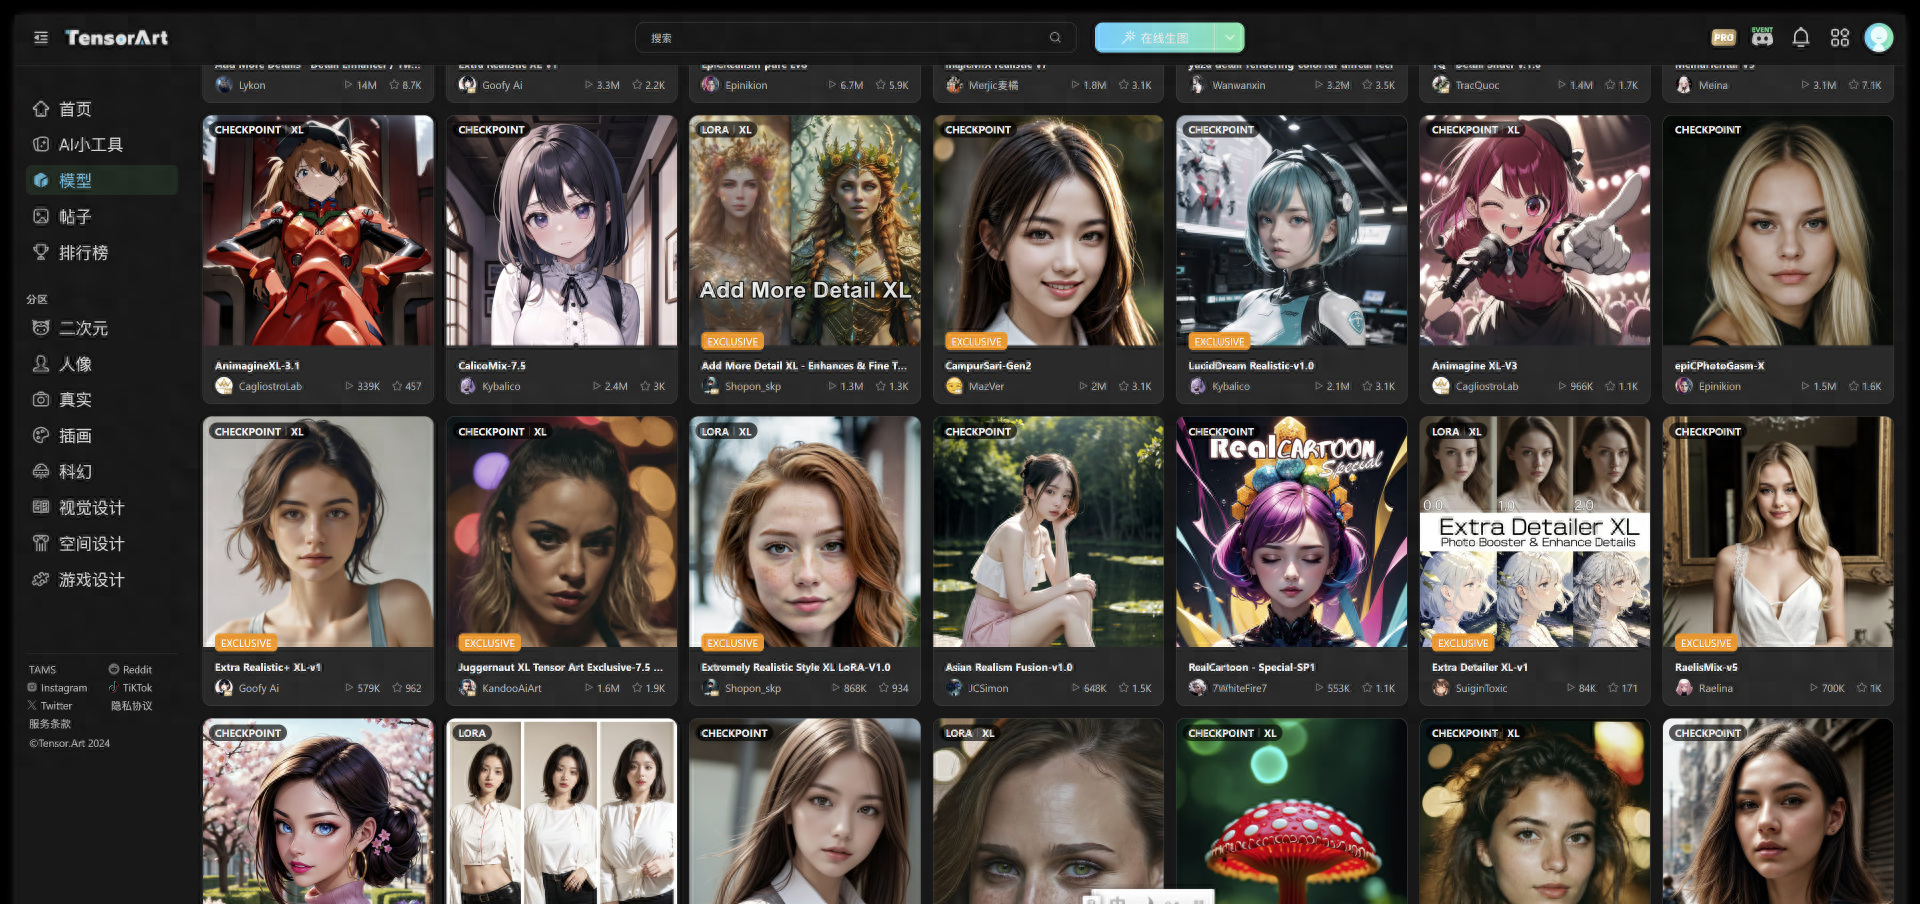Select the 人像 category

click(x=101, y=364)
